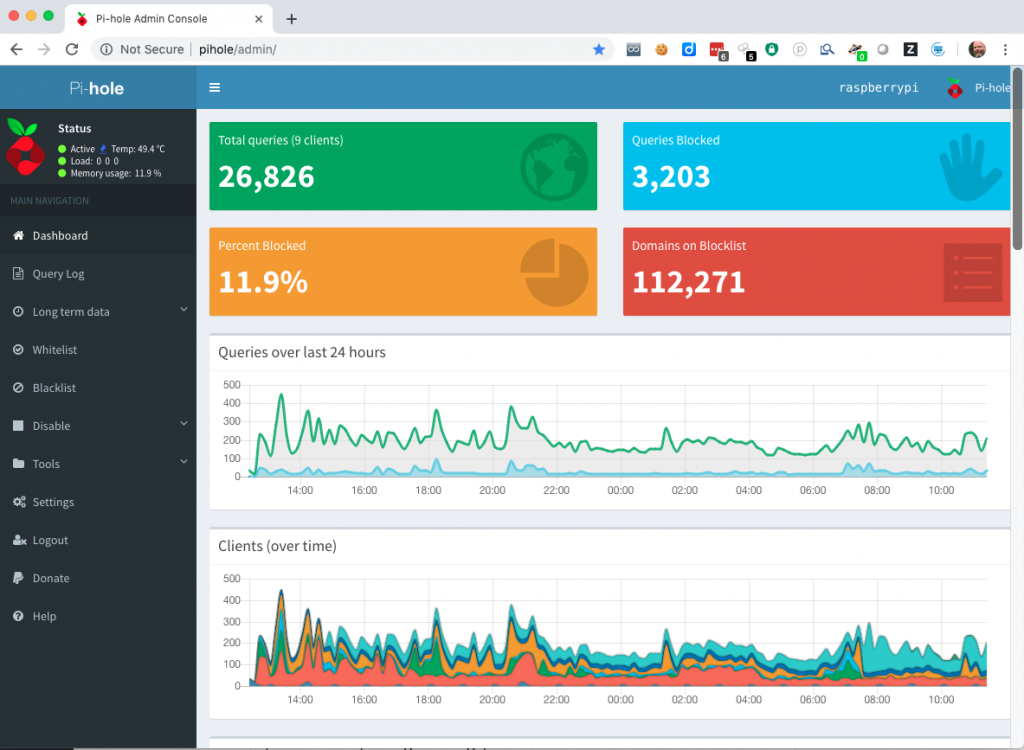Click the browser back arrow
This screenshot has height=750, width=1024.
tap(17, 49)
